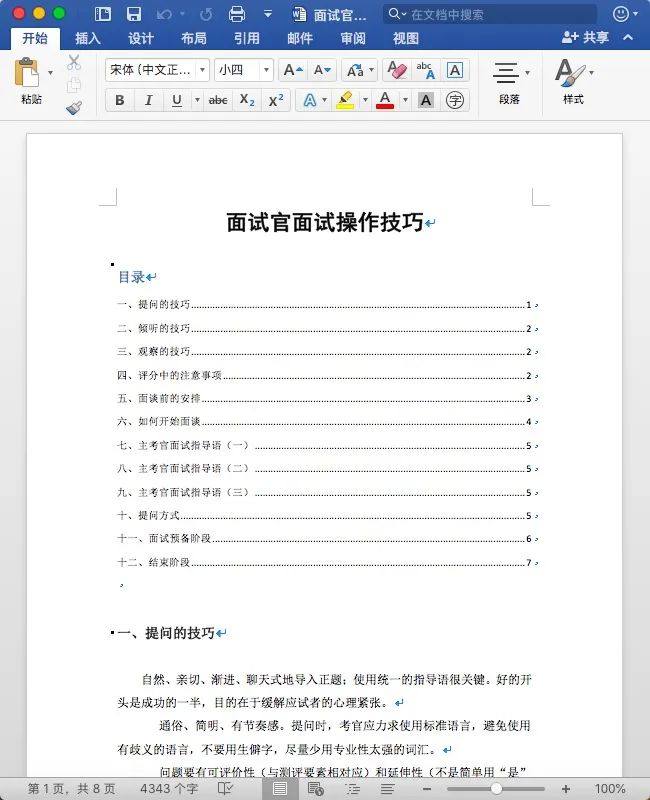Click zoom in plus button
650x800 pixels.
[566, 789]
